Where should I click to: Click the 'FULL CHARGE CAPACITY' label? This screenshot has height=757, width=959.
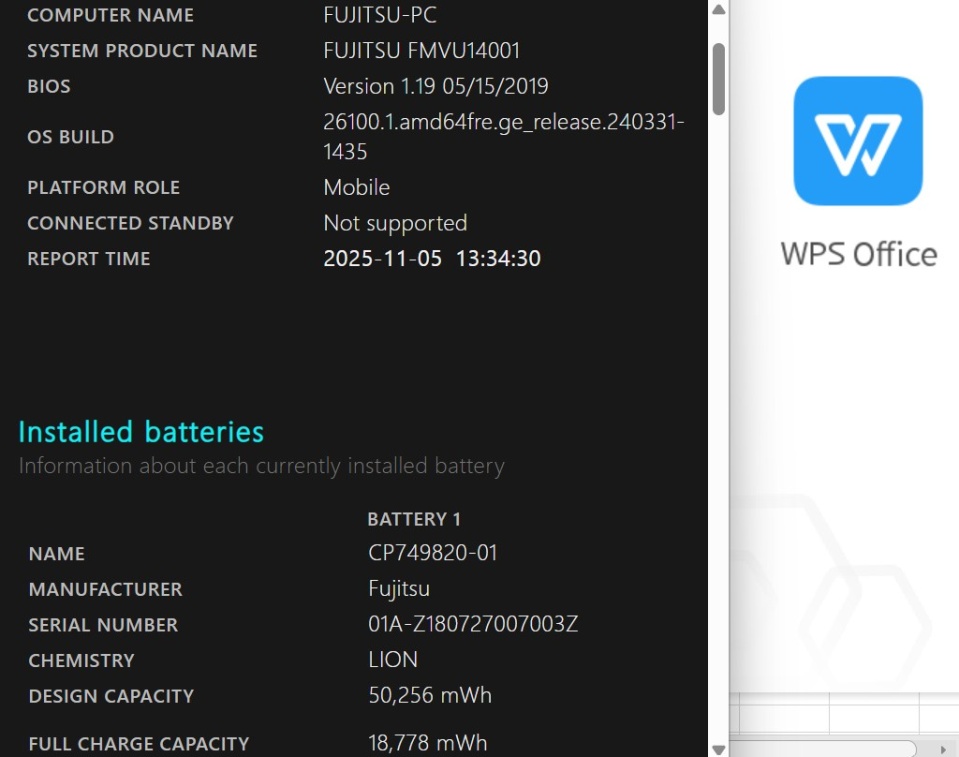(139, 744)
